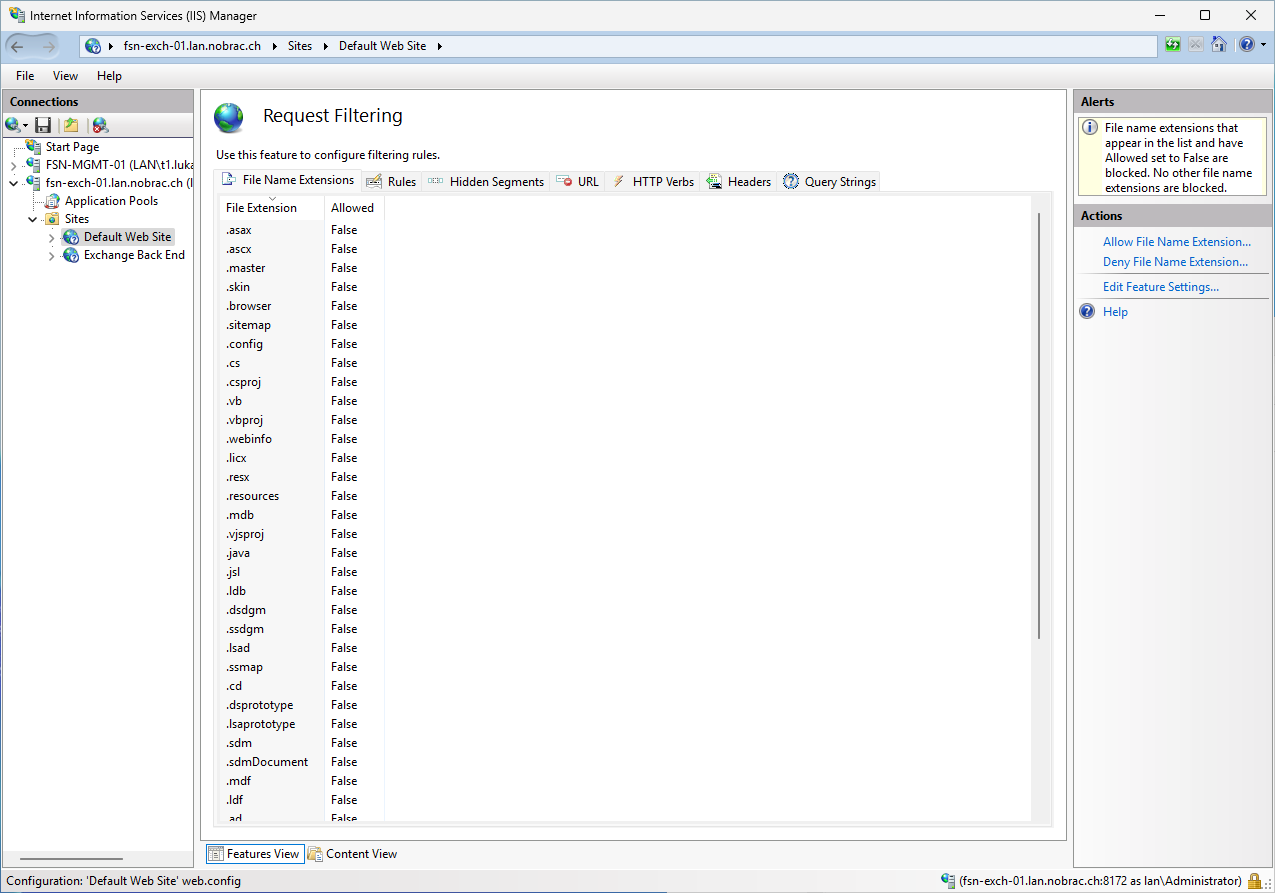This screenshot has width=1275, height=893.
Task: Switch to the Query Strings tab
Action: [830, 181]
